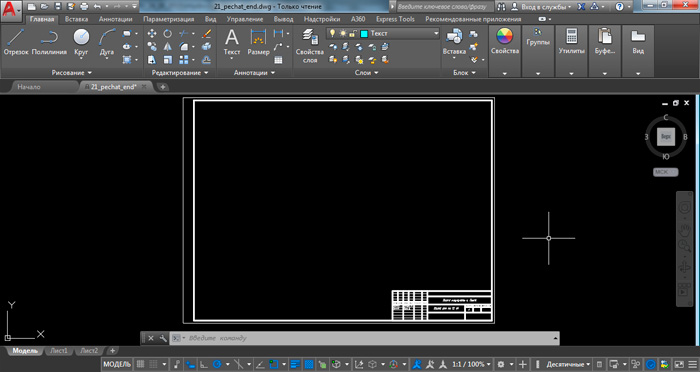Toggle the grid display in status bar
700x372 pixels.
point(140,364)
